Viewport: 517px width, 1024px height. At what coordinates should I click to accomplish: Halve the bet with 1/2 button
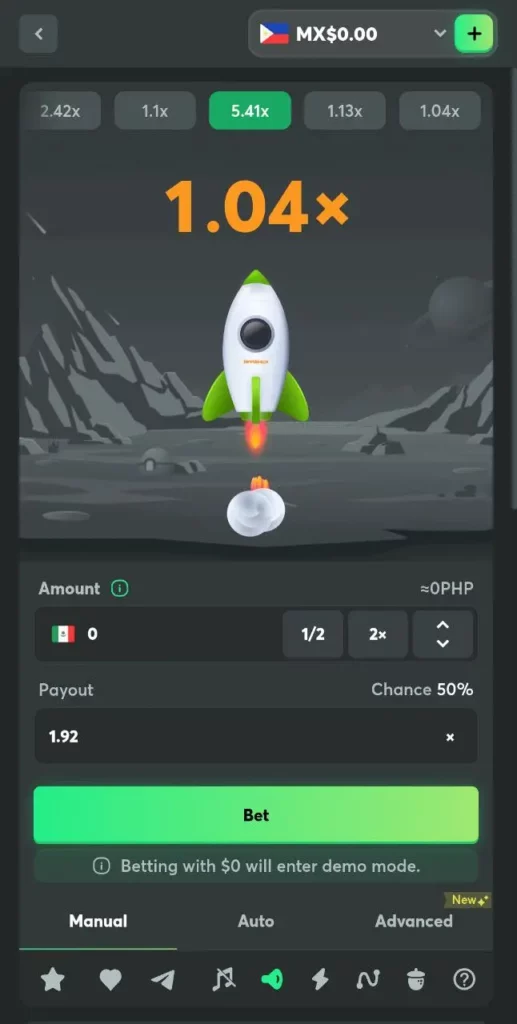pyautogui.click(x=313, y=634)
